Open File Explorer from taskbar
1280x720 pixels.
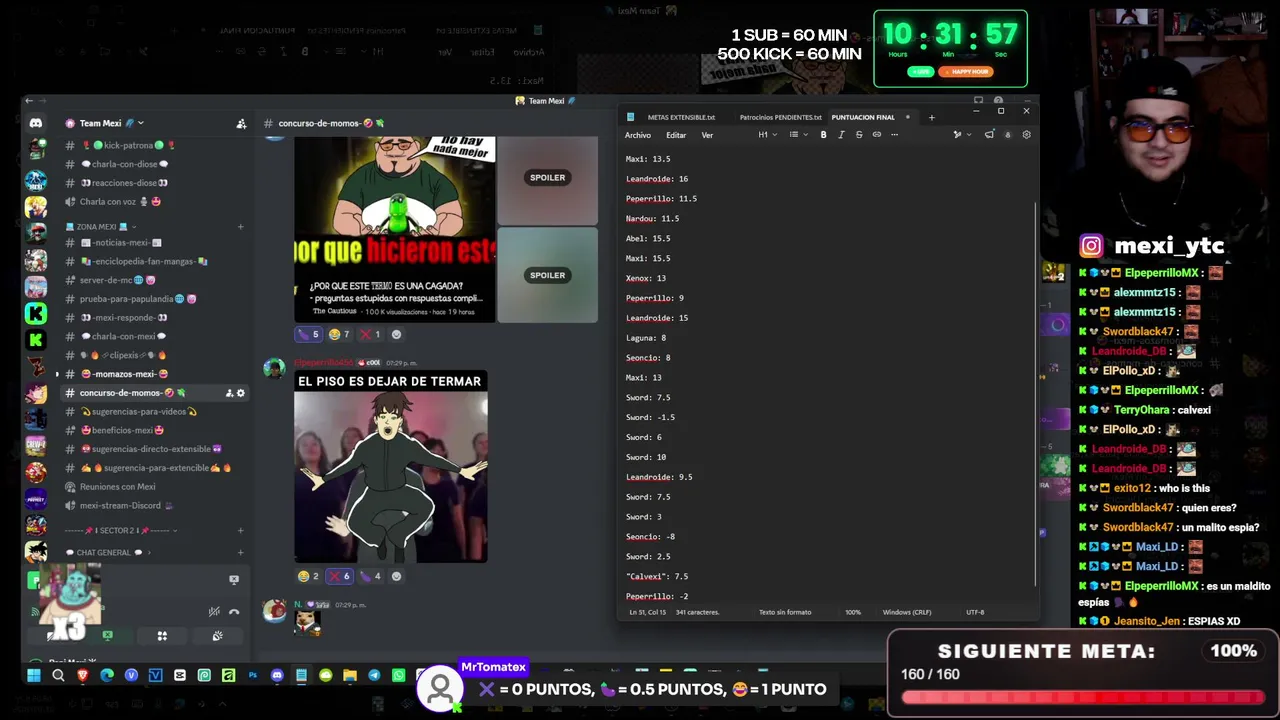[x=350, y=675]
